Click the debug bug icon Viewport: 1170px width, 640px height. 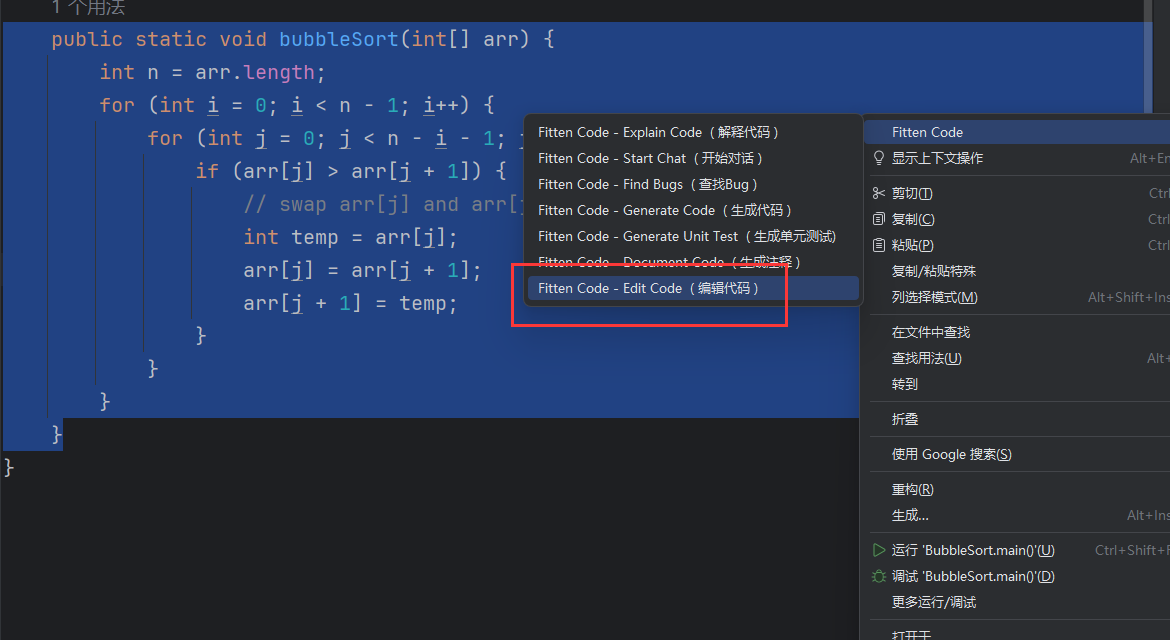(x=879, y=576)
